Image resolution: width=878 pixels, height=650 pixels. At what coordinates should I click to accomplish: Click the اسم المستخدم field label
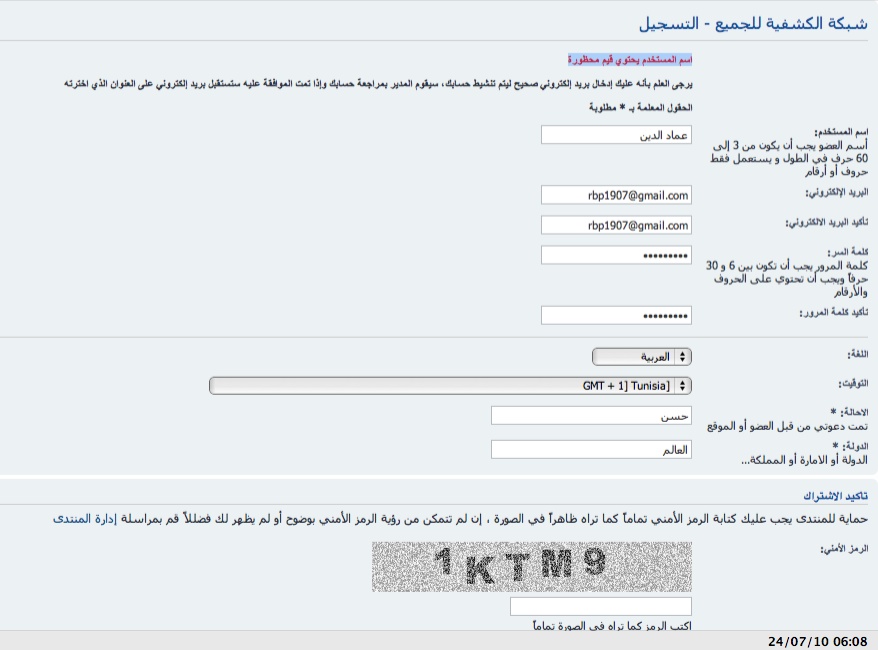(840, 132)
